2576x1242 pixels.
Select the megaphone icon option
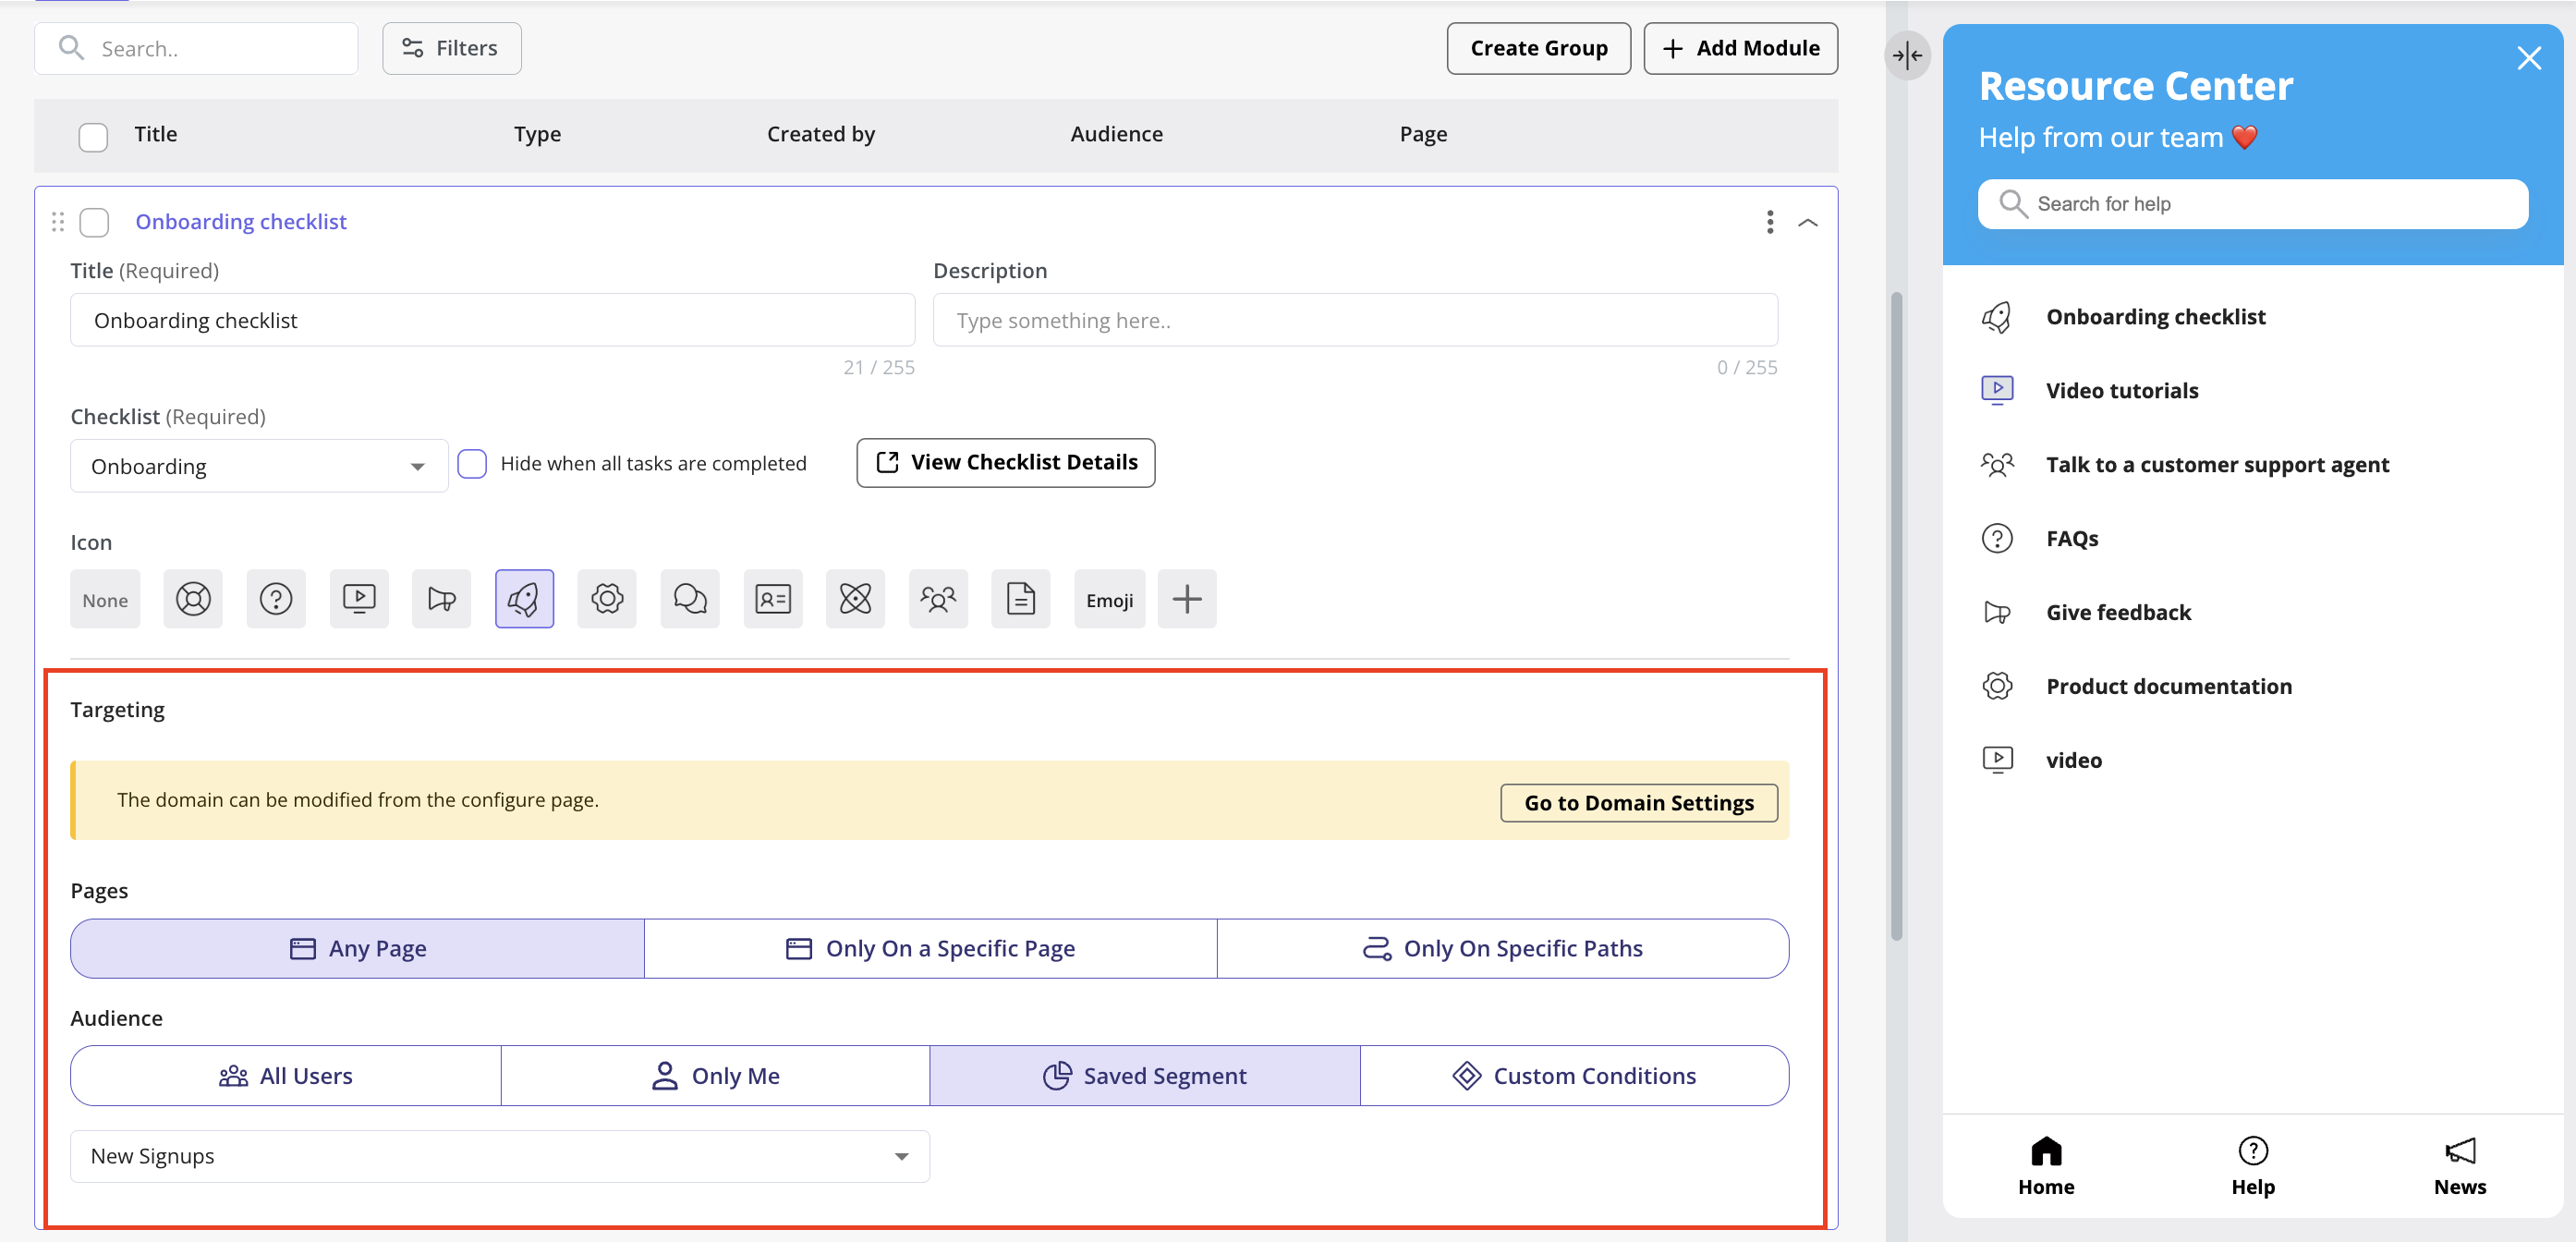click(441, 599)
